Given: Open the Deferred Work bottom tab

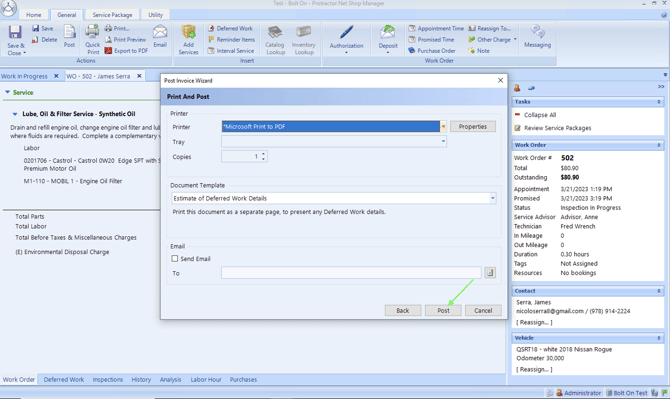Looking at the screenshot, I should (64, 379).
